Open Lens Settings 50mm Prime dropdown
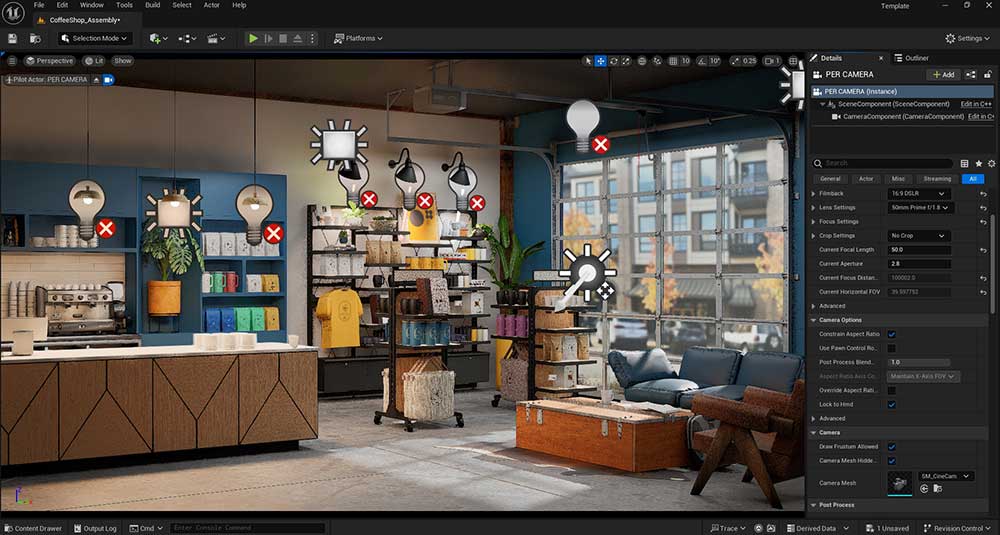This screenshot has width=1000, height=535. 920,207
